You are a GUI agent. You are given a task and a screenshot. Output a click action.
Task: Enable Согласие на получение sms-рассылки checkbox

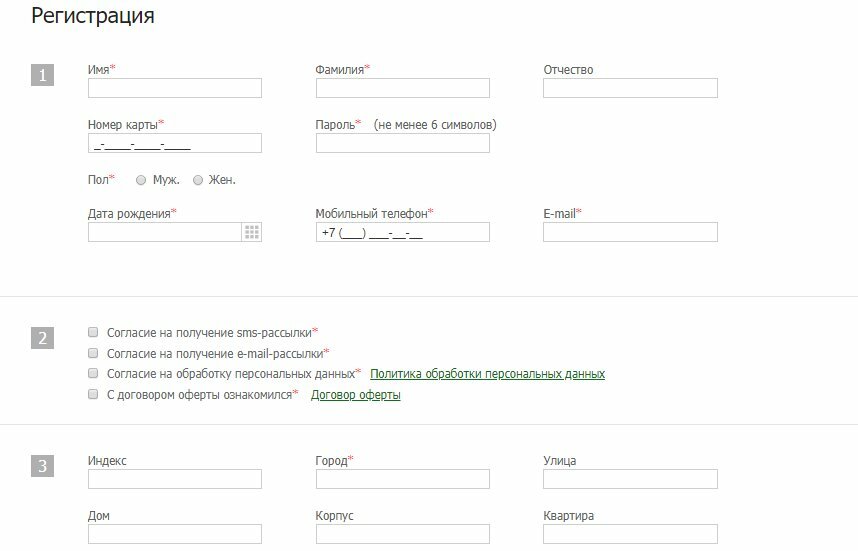[x=93, y=331]
